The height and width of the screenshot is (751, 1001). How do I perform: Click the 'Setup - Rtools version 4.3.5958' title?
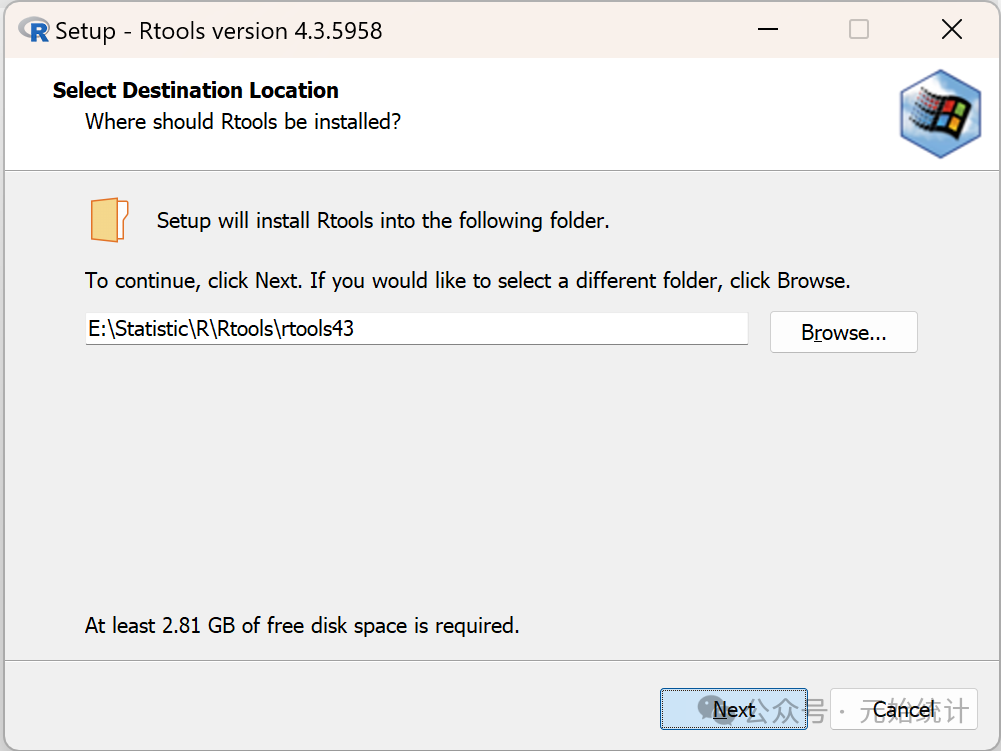click(218, 31)
